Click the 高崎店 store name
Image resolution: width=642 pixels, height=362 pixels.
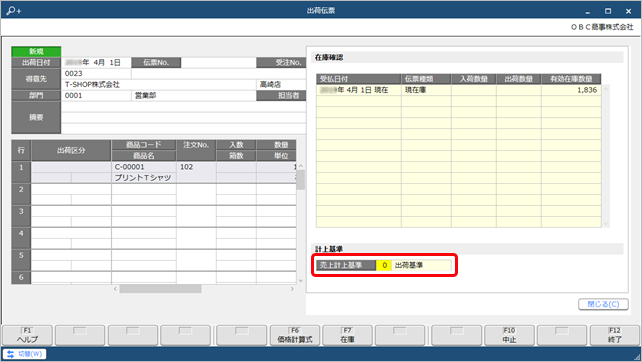[x=270, y=85]
